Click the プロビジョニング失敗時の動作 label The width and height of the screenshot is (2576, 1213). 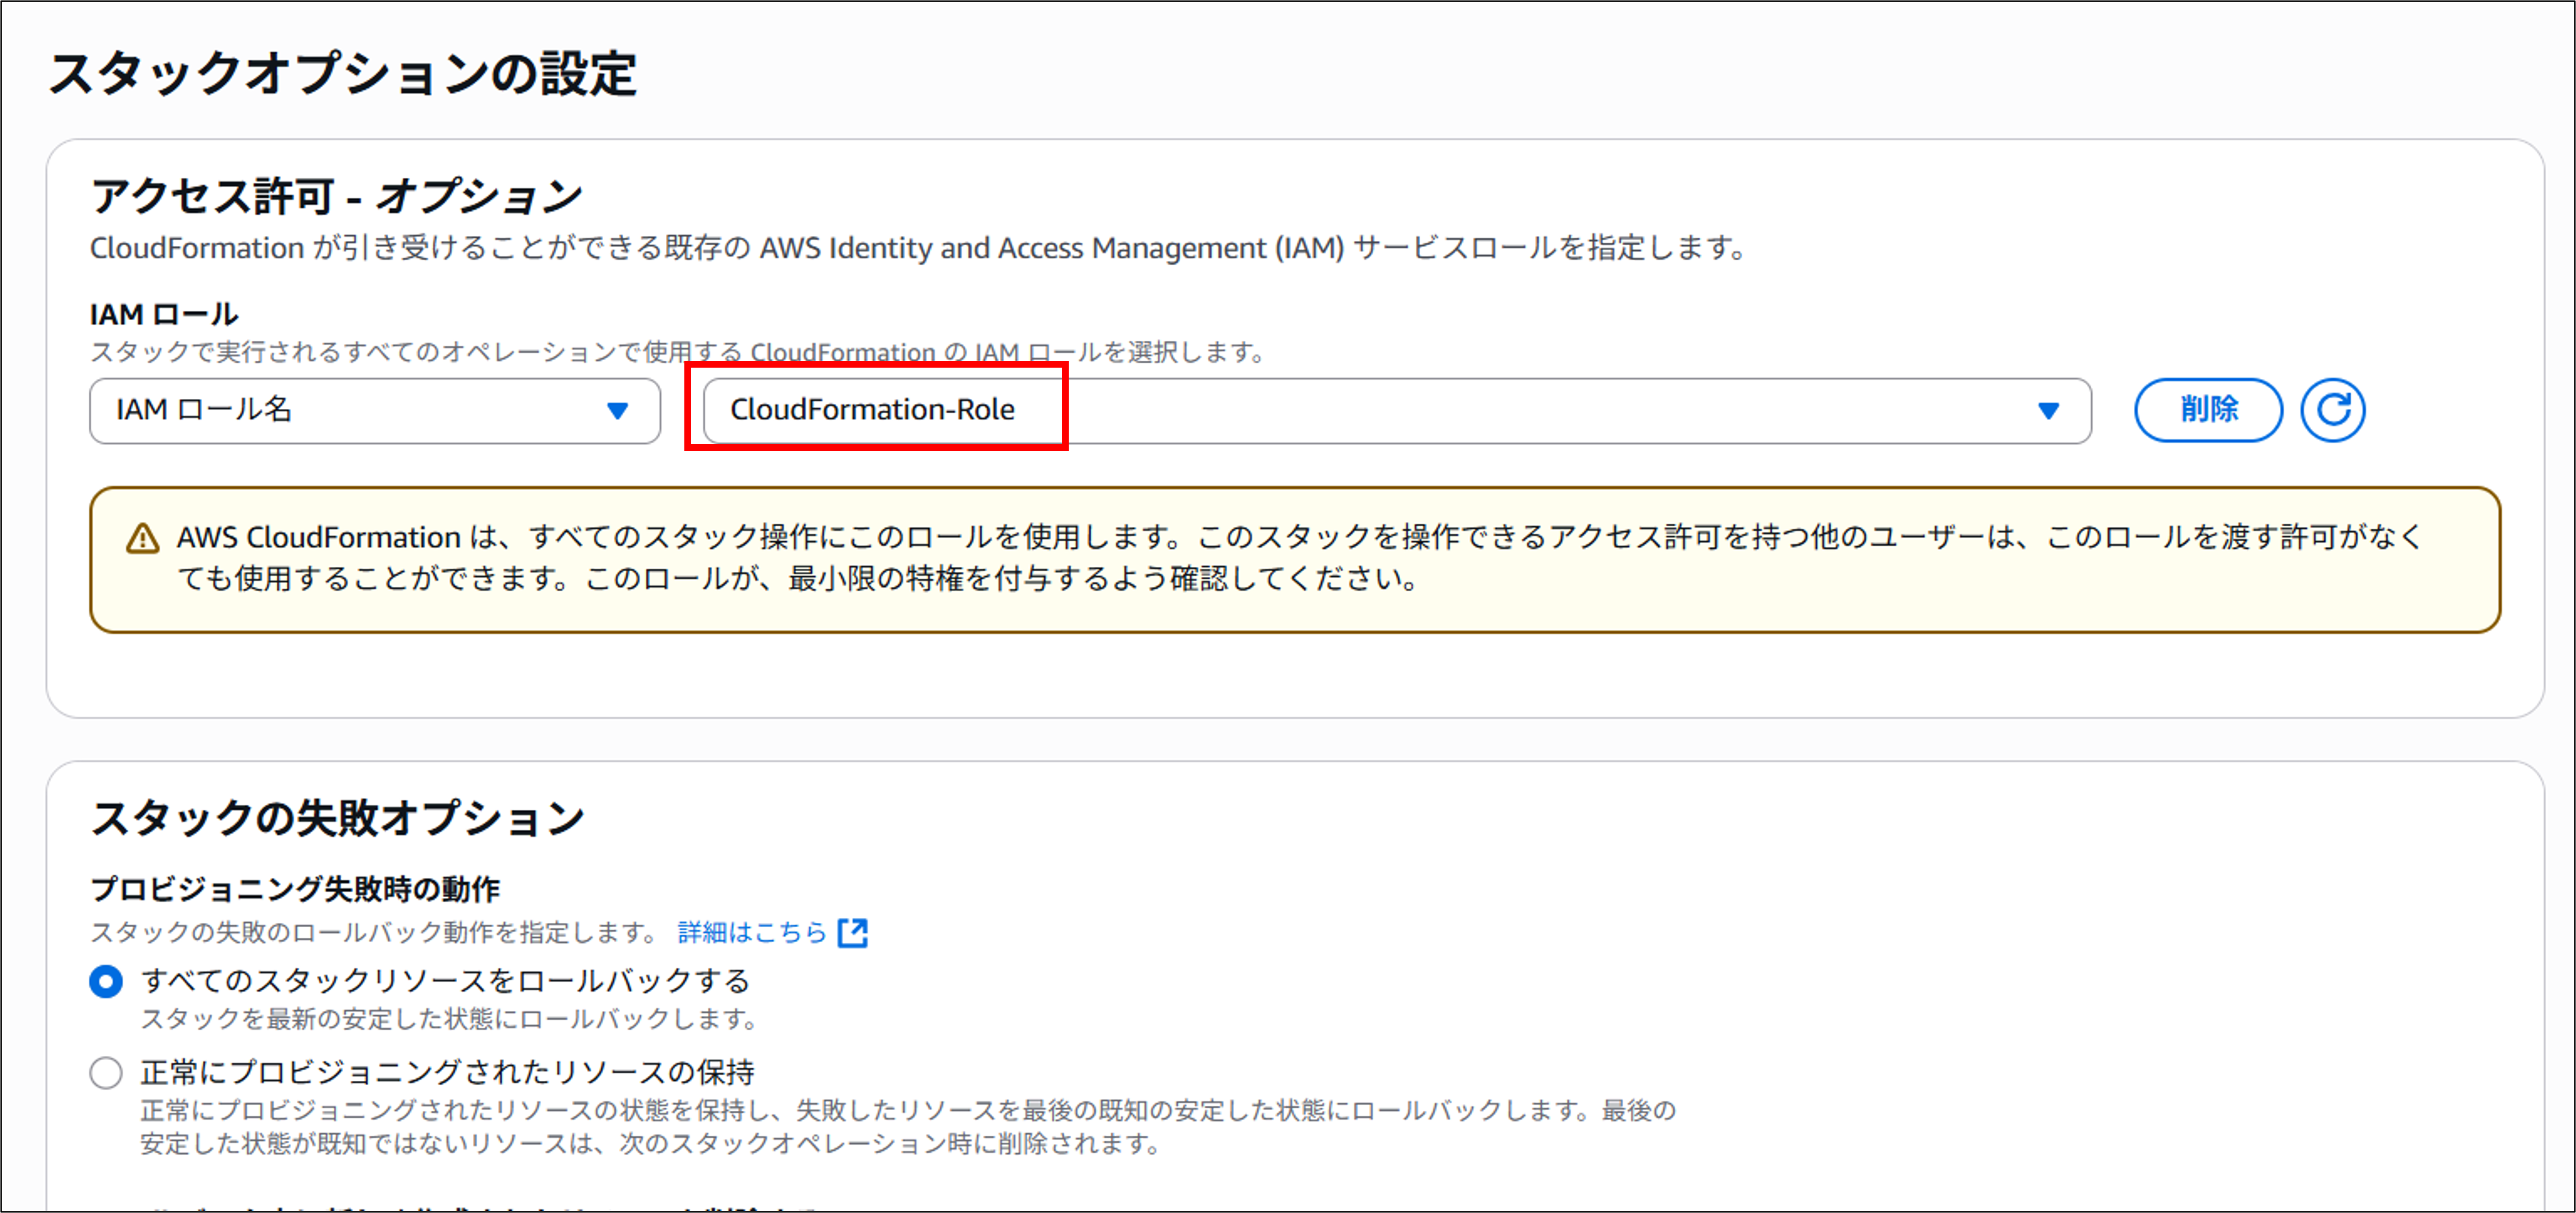pyautogui.click(x=295, y=889)
